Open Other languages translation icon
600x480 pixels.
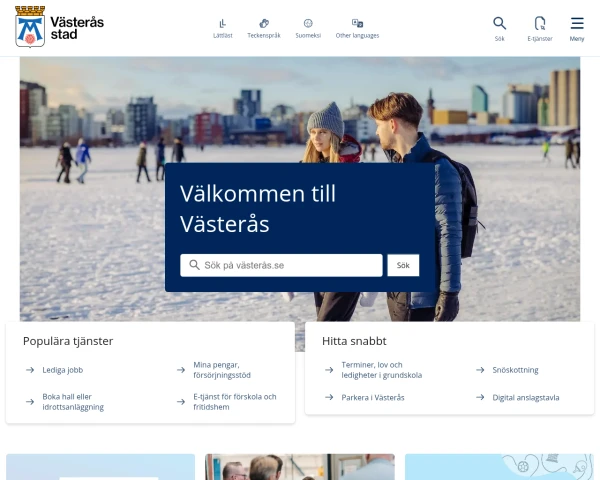(x=357, y=23)
